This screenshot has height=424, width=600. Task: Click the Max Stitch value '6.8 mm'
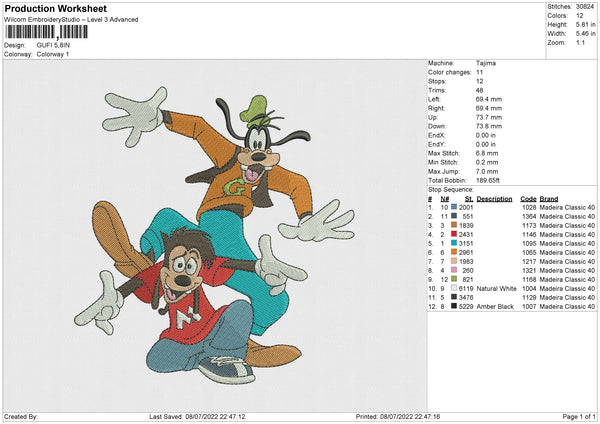click(x=487, y=153)
